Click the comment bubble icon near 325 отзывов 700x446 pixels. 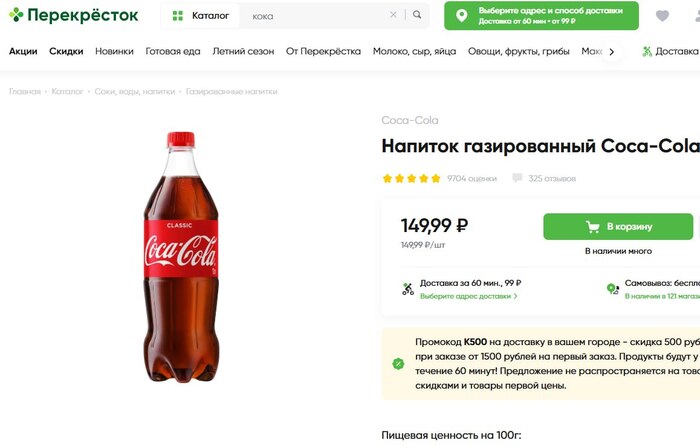click(517, 178)
